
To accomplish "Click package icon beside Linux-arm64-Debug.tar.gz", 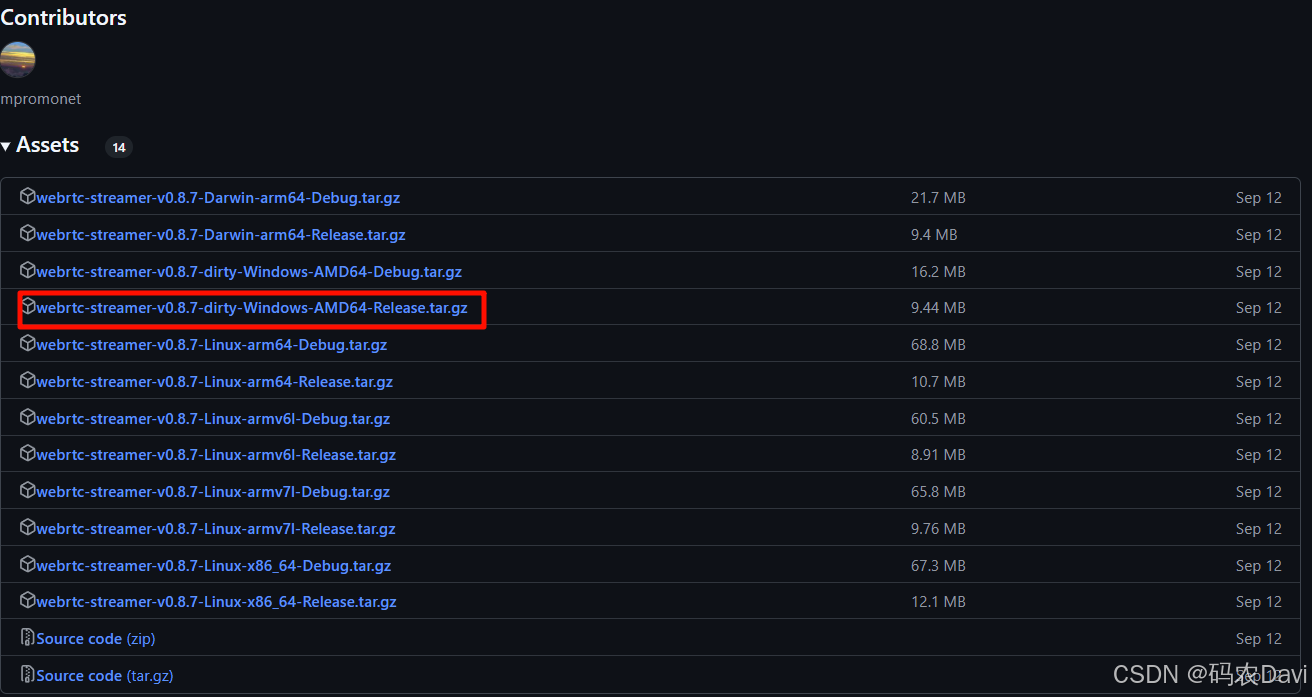I will pos(28,344).
